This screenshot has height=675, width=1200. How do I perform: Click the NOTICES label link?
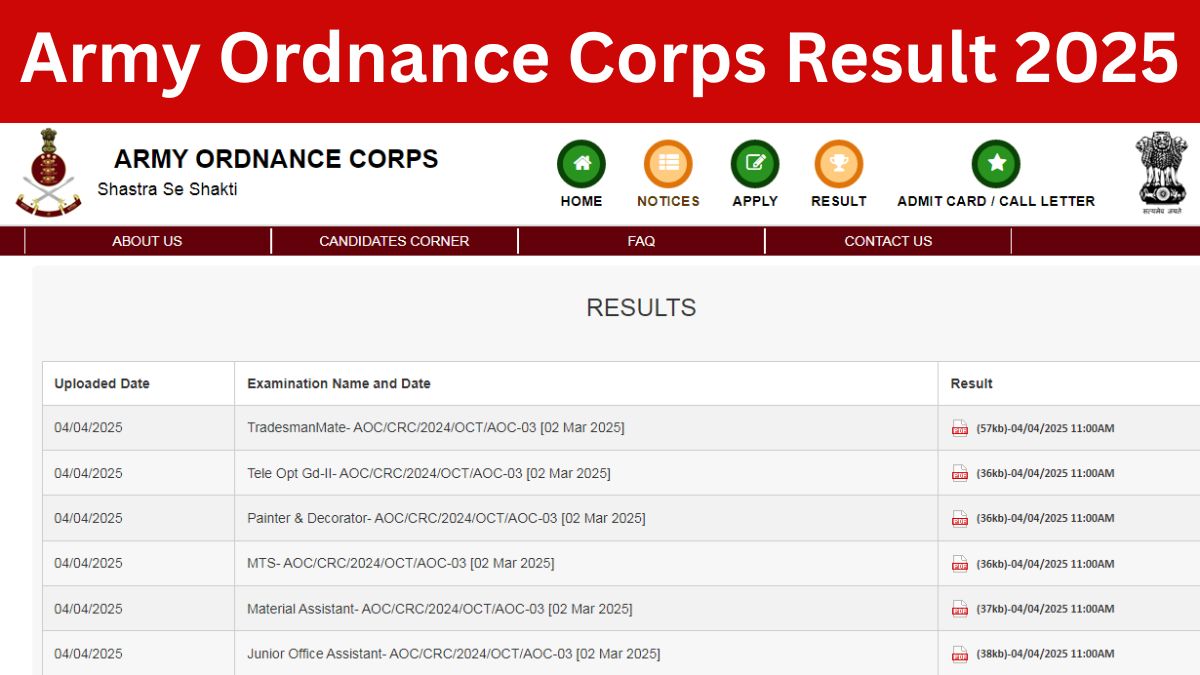[x=668, y=201]
